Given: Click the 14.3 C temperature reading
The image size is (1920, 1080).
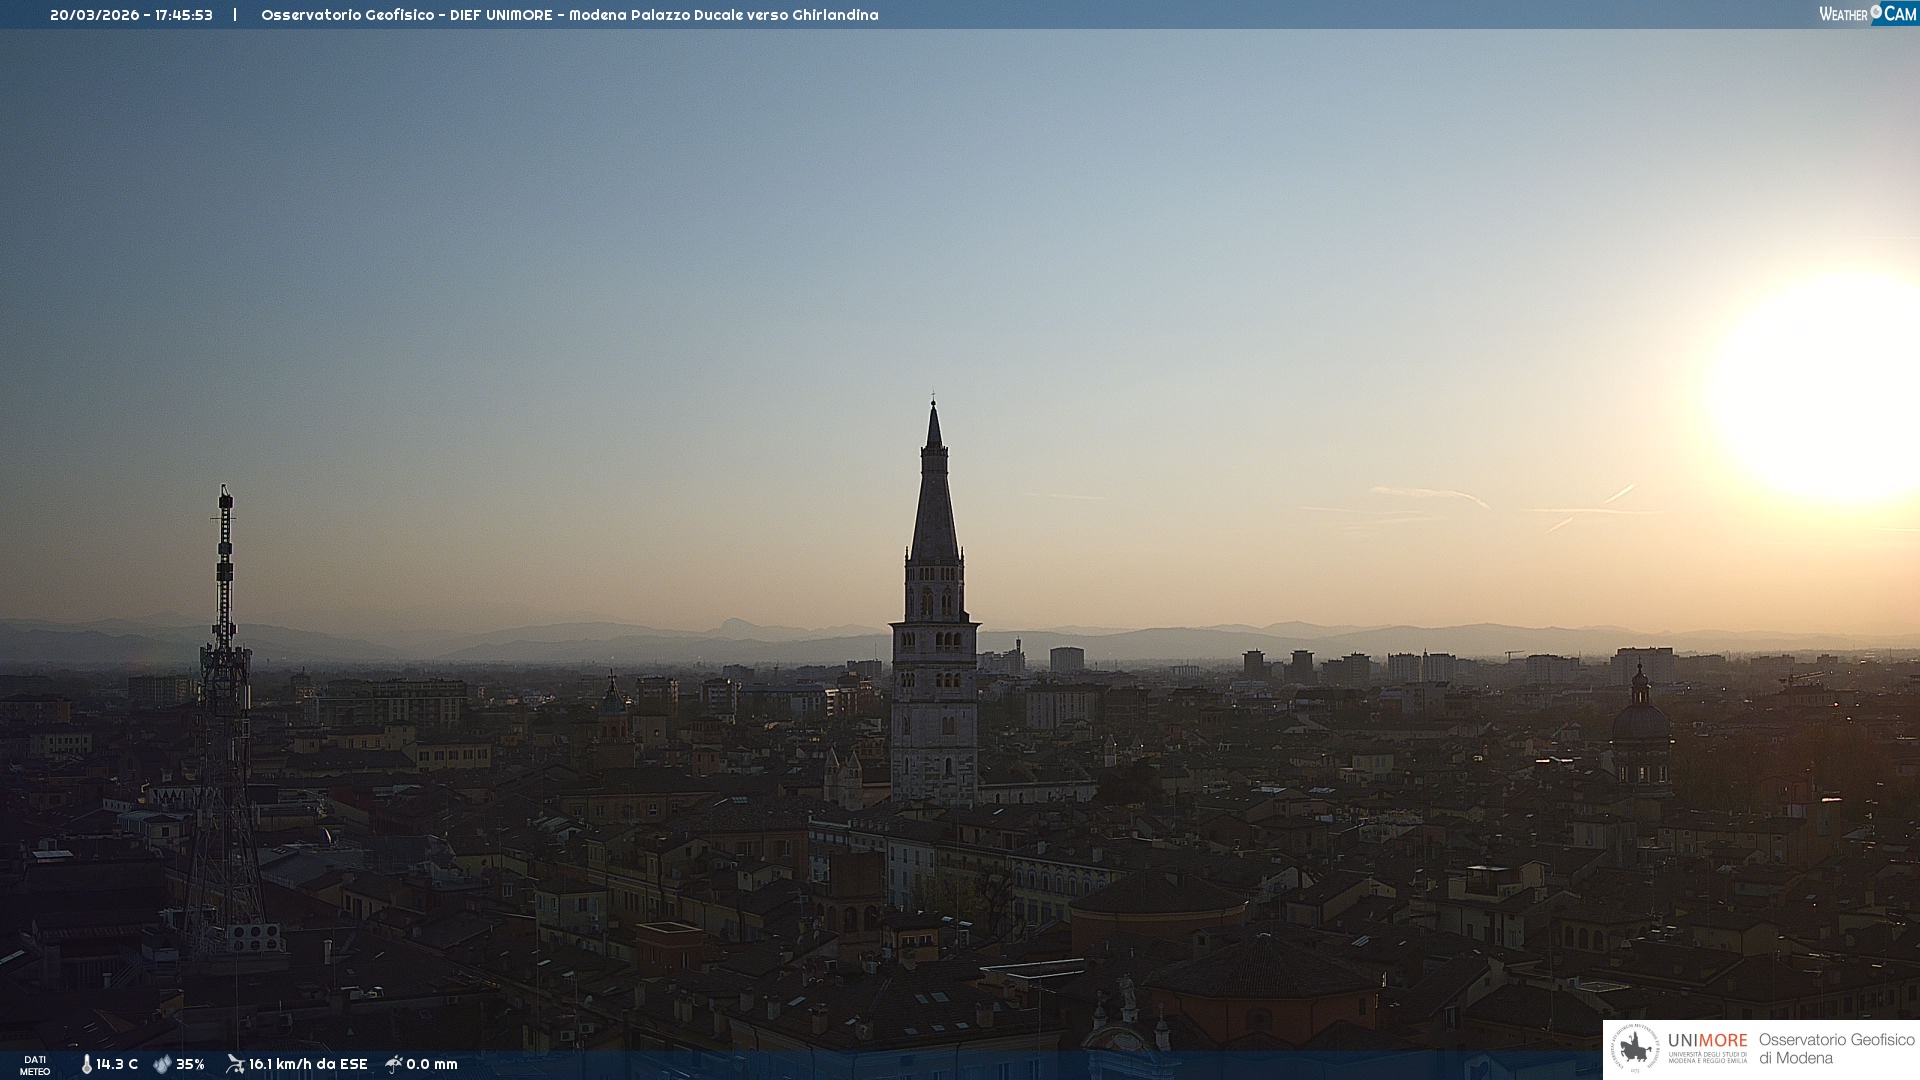Looking at the screenshot, I should [117, 1064].
